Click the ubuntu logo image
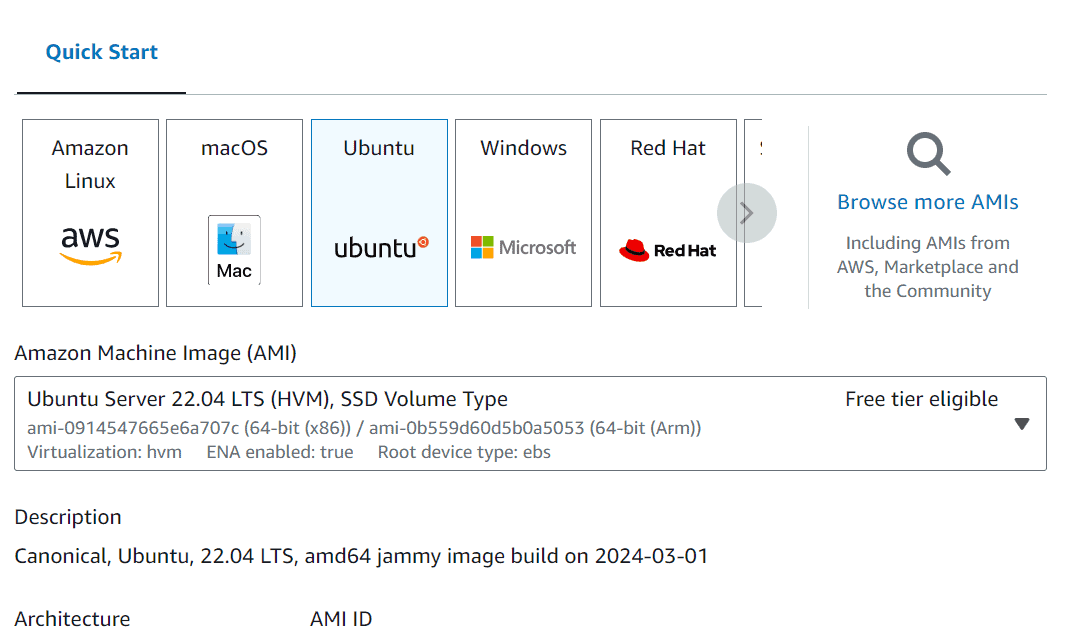Screen dimensions: 1070x629 [x=380, y=247]
